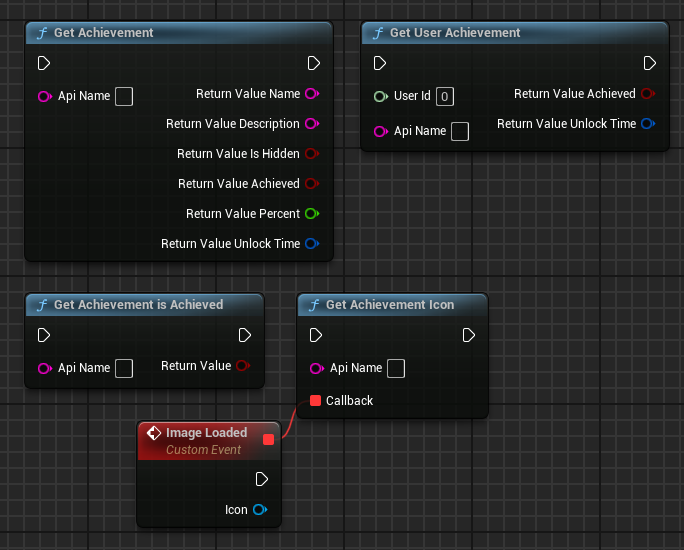Click Api Name field in Get Achievement Icon
Viewport: 684px width, 550px height.
tap(396, 369)
